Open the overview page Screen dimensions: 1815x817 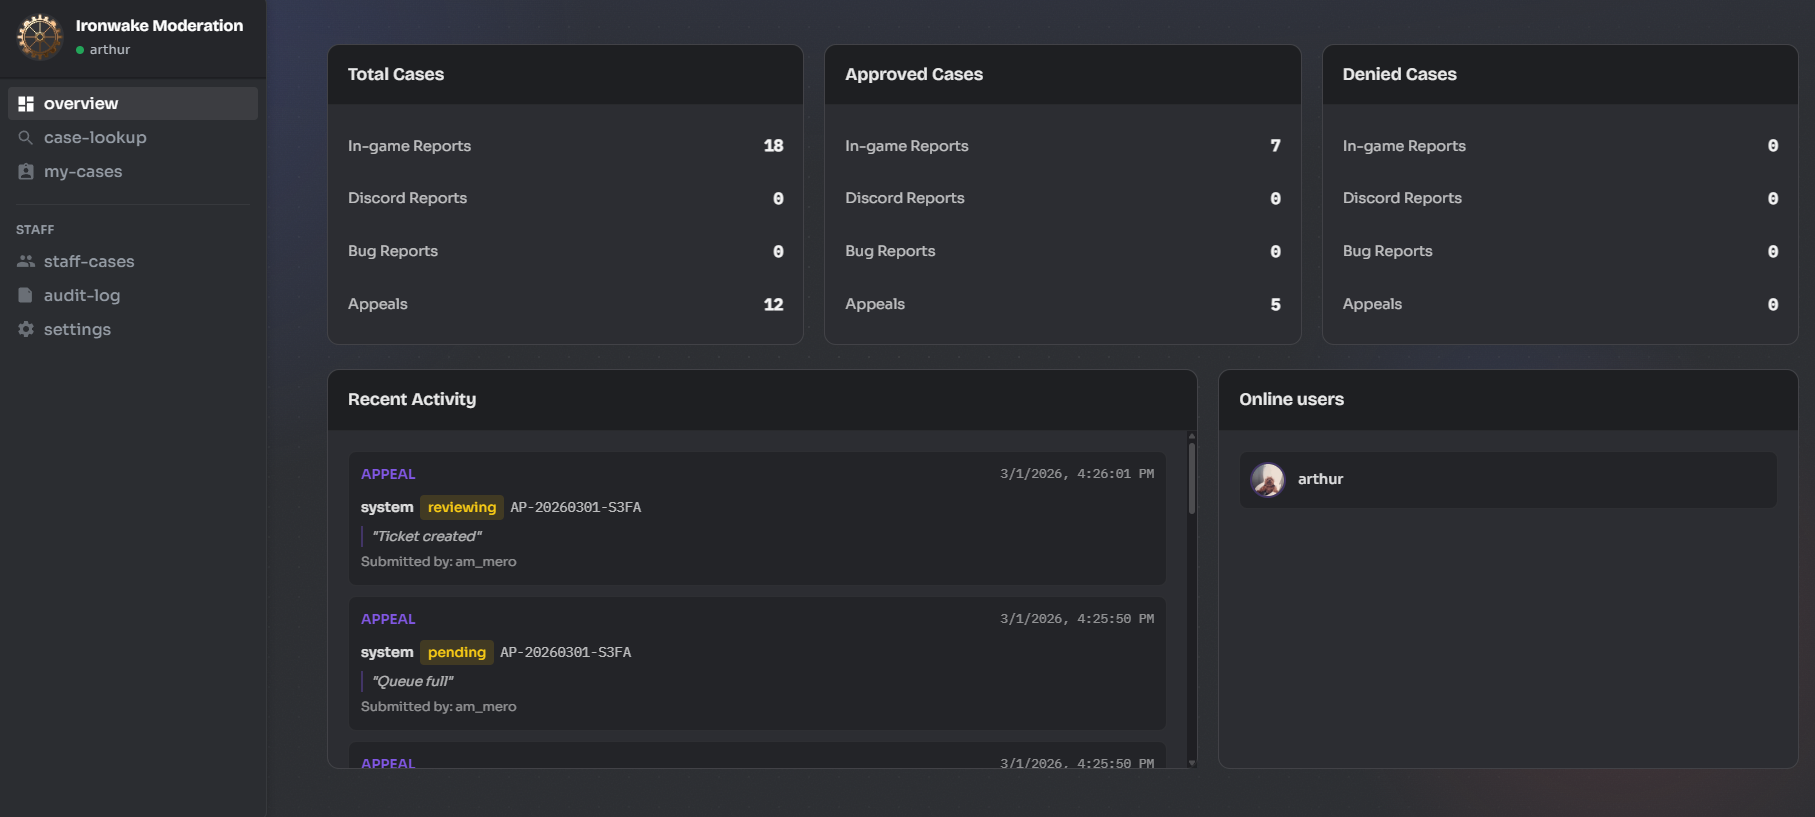(133, 104)
